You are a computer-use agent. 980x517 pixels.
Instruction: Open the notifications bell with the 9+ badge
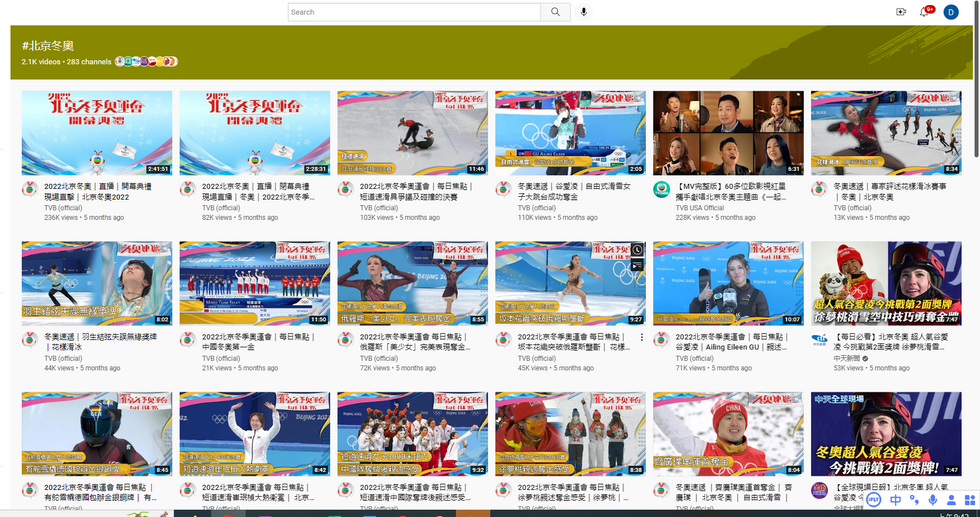pyautogui.click(x=925, y=11)
